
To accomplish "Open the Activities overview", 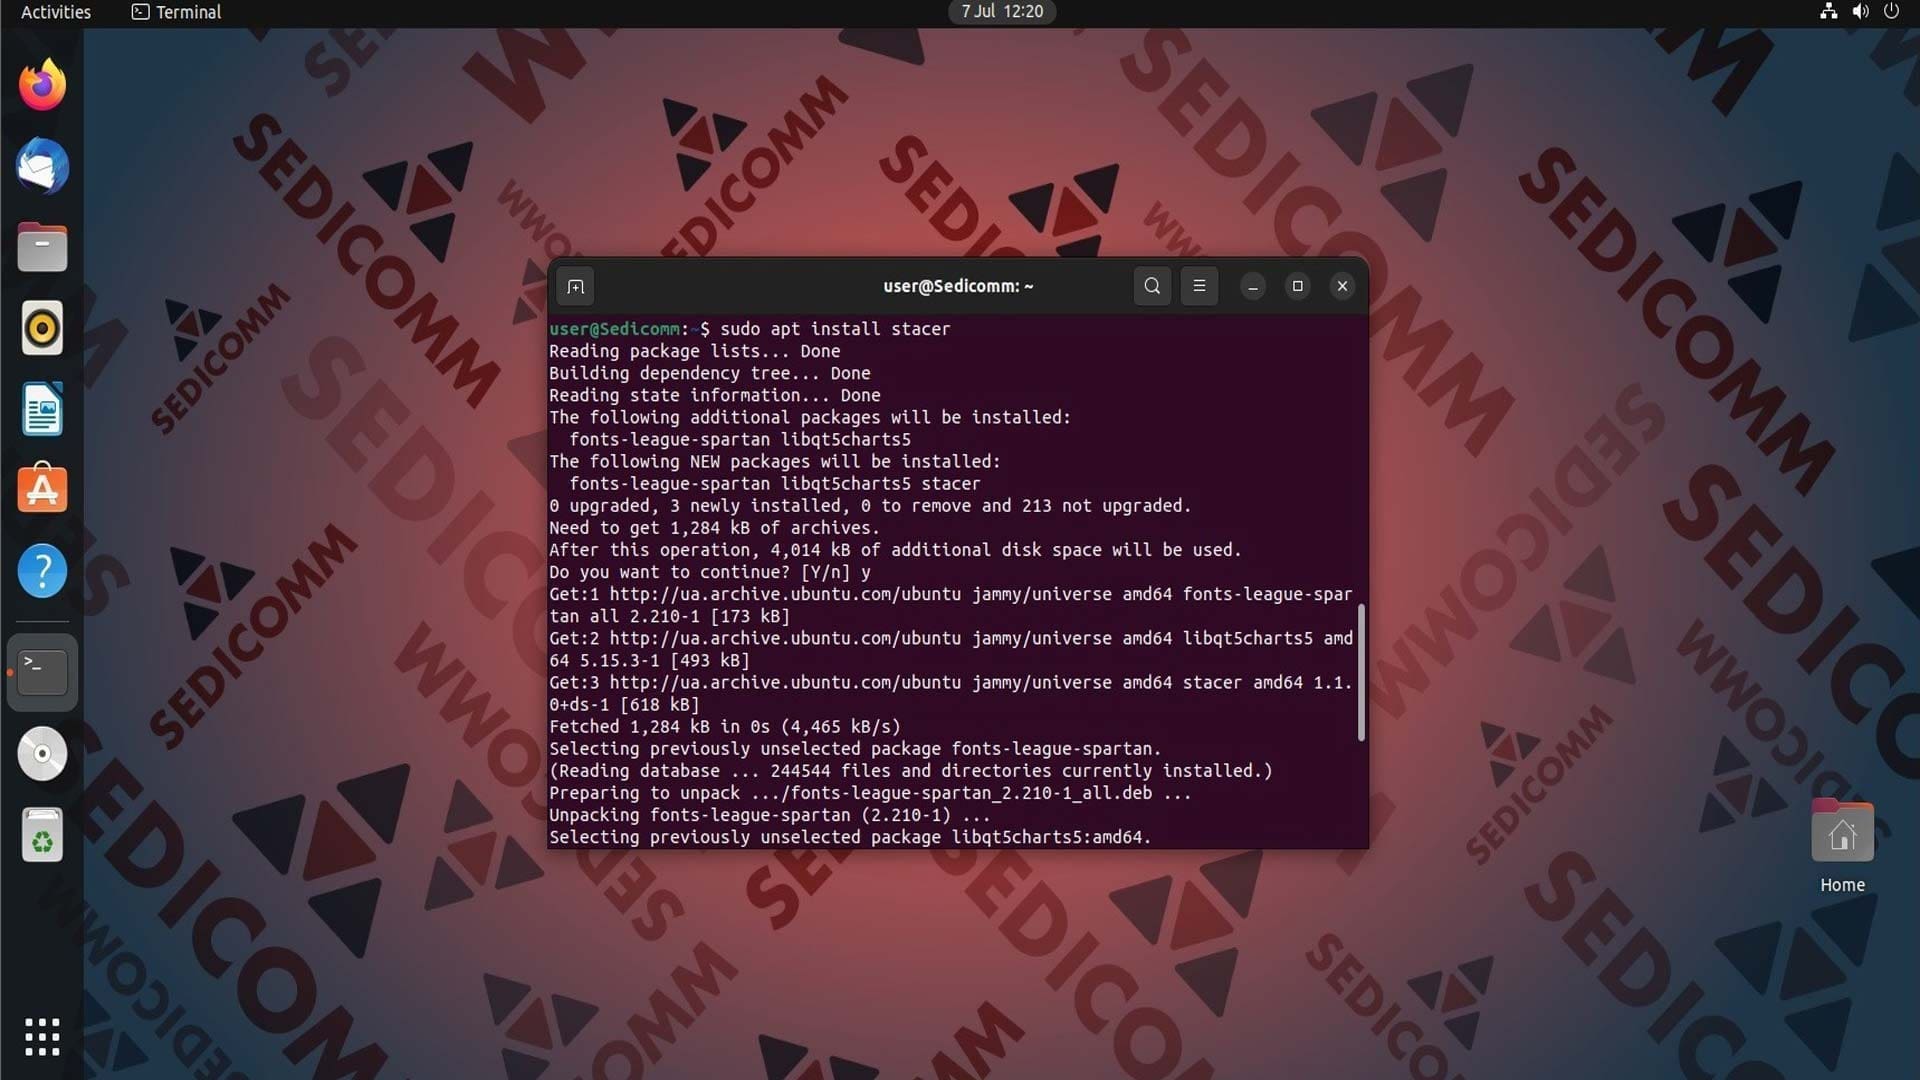I will pos(56,12).
